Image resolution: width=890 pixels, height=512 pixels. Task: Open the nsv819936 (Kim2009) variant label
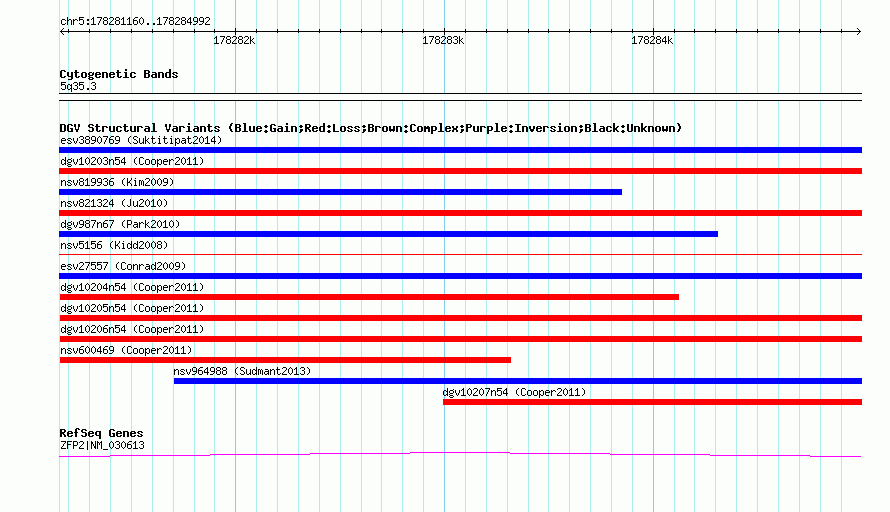tap(117, 182)
